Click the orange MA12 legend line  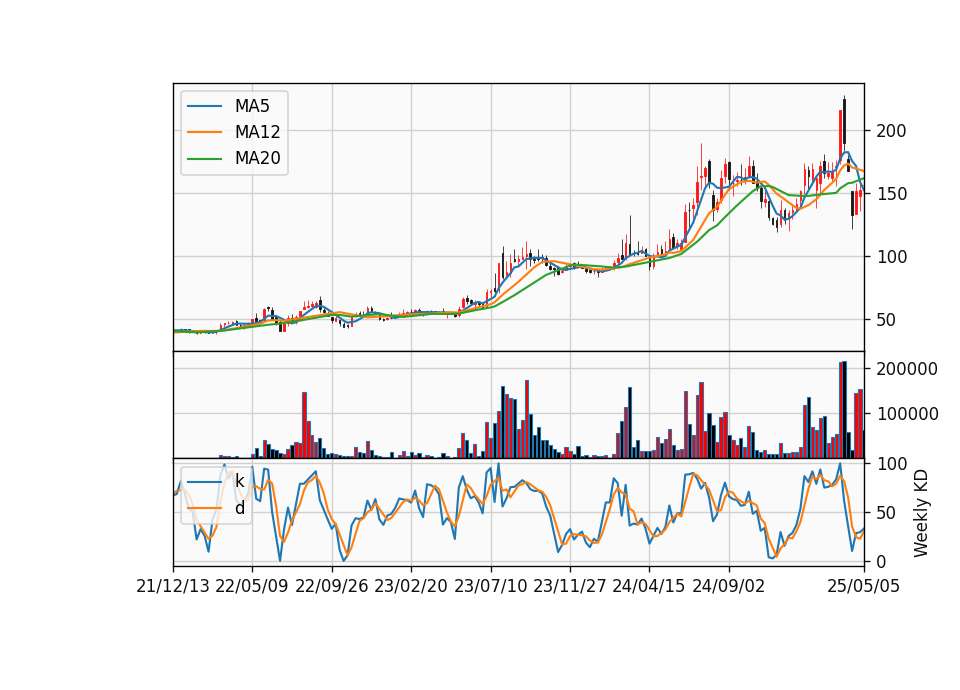pos(204,132)
